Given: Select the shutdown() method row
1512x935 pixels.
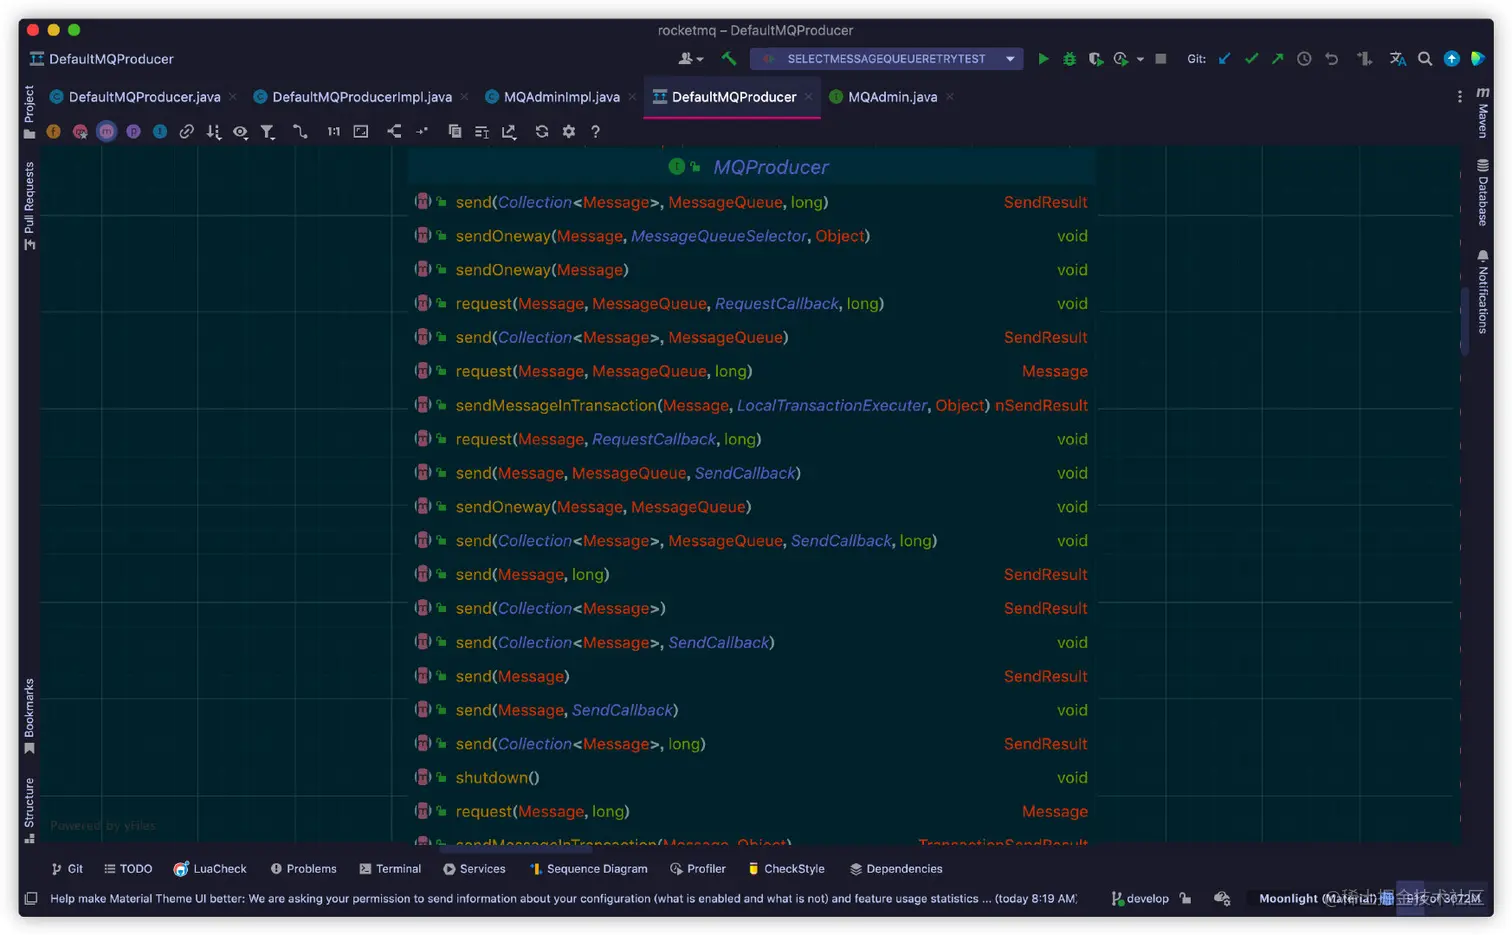Looking at the screenshot, I should point(750,777).
